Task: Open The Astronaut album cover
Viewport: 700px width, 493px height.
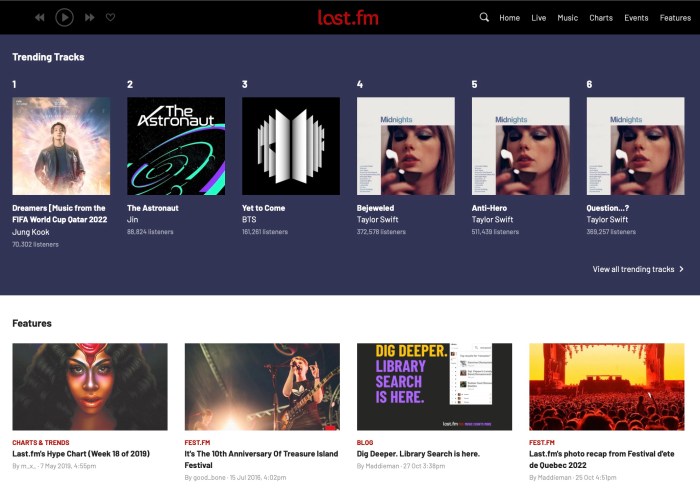Action: click(176, 146)
